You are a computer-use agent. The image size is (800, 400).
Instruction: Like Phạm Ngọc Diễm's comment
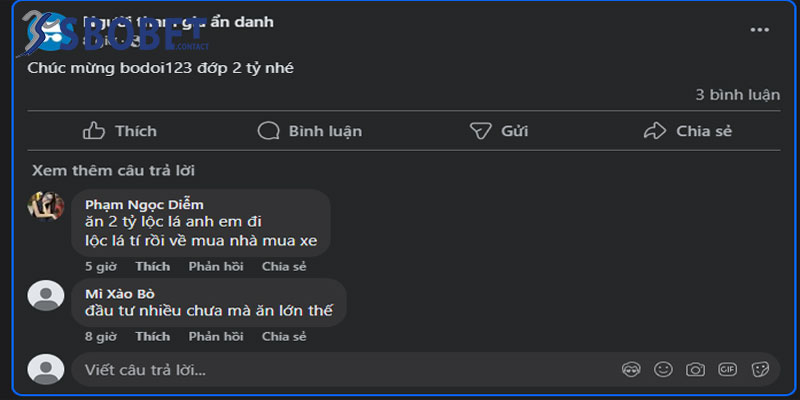tap(152, 266)
